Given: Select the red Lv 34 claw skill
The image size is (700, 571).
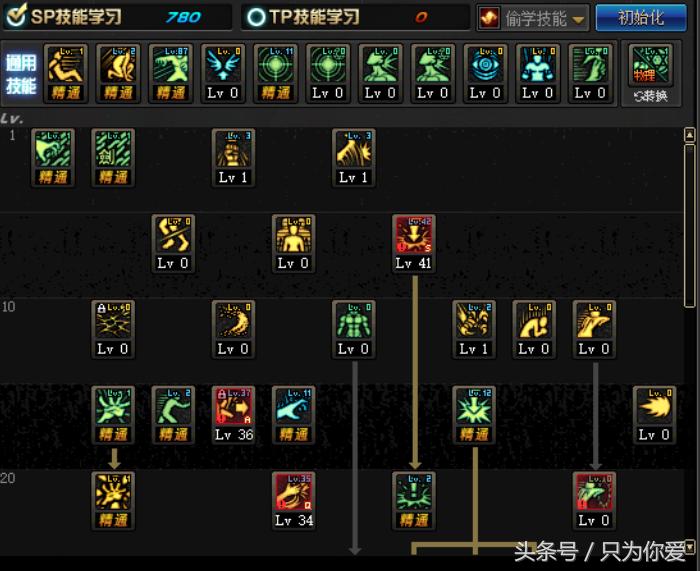Looking at the screenshot, I should pos(294,501).
